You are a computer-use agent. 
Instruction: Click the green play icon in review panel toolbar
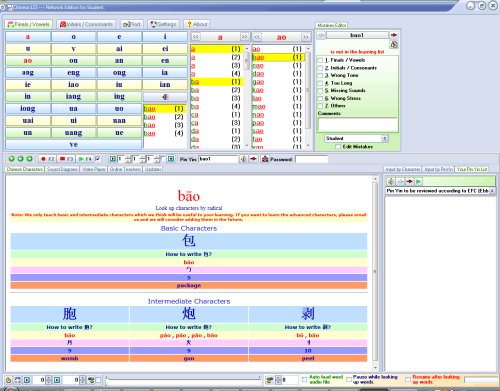click(419, 181)
